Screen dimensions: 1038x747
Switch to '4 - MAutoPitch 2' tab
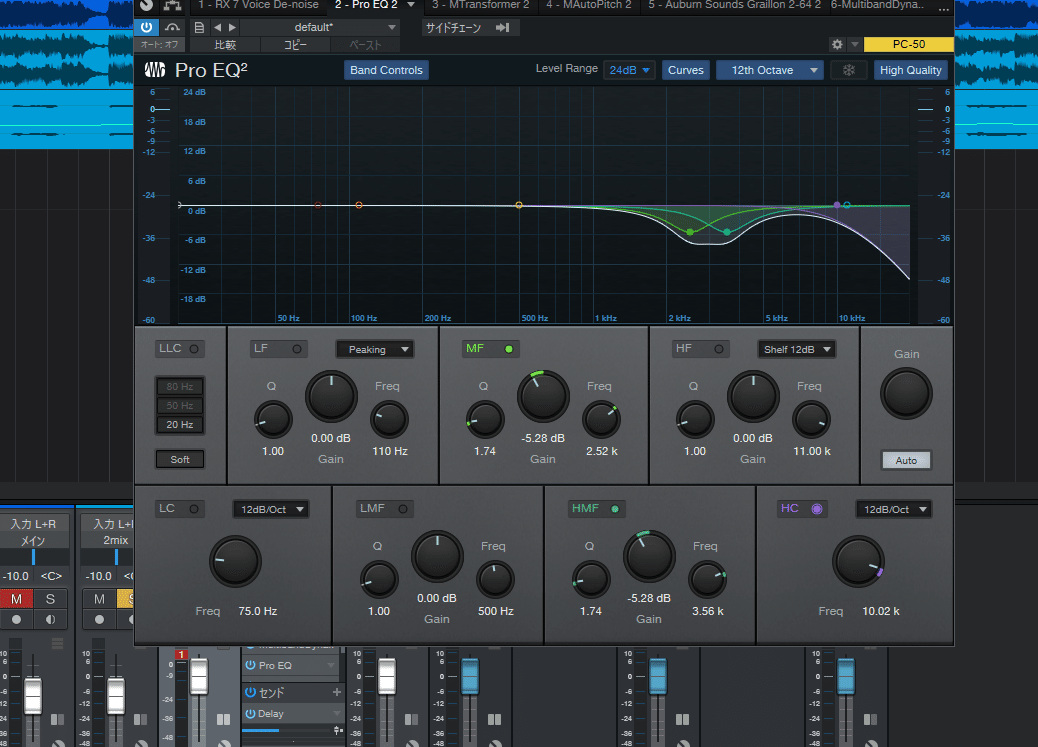click(x=589, y=5)
